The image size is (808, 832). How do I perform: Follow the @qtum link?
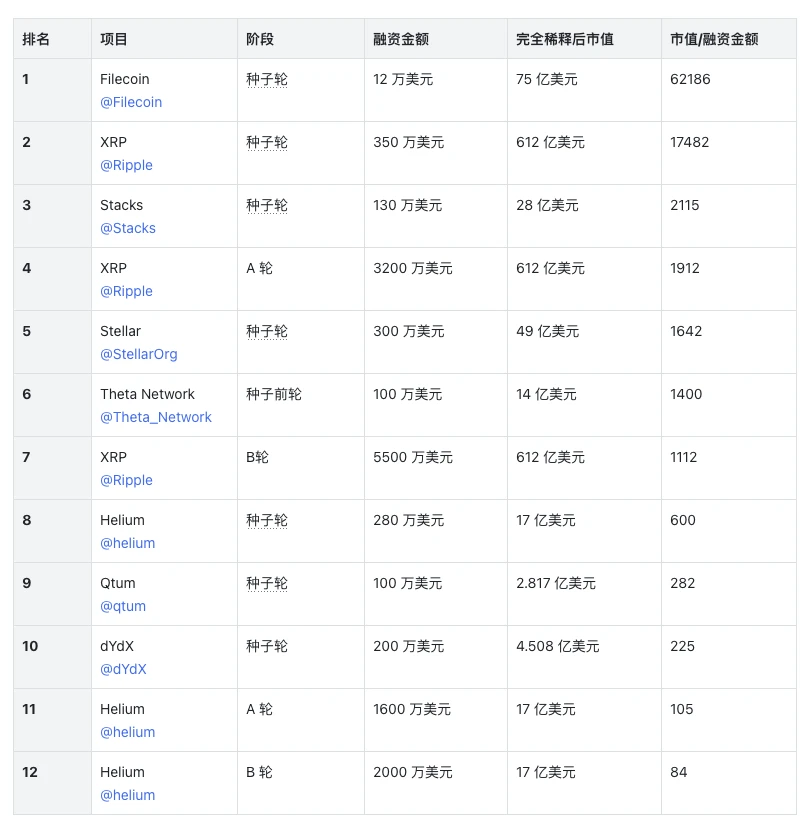(123, 606)
